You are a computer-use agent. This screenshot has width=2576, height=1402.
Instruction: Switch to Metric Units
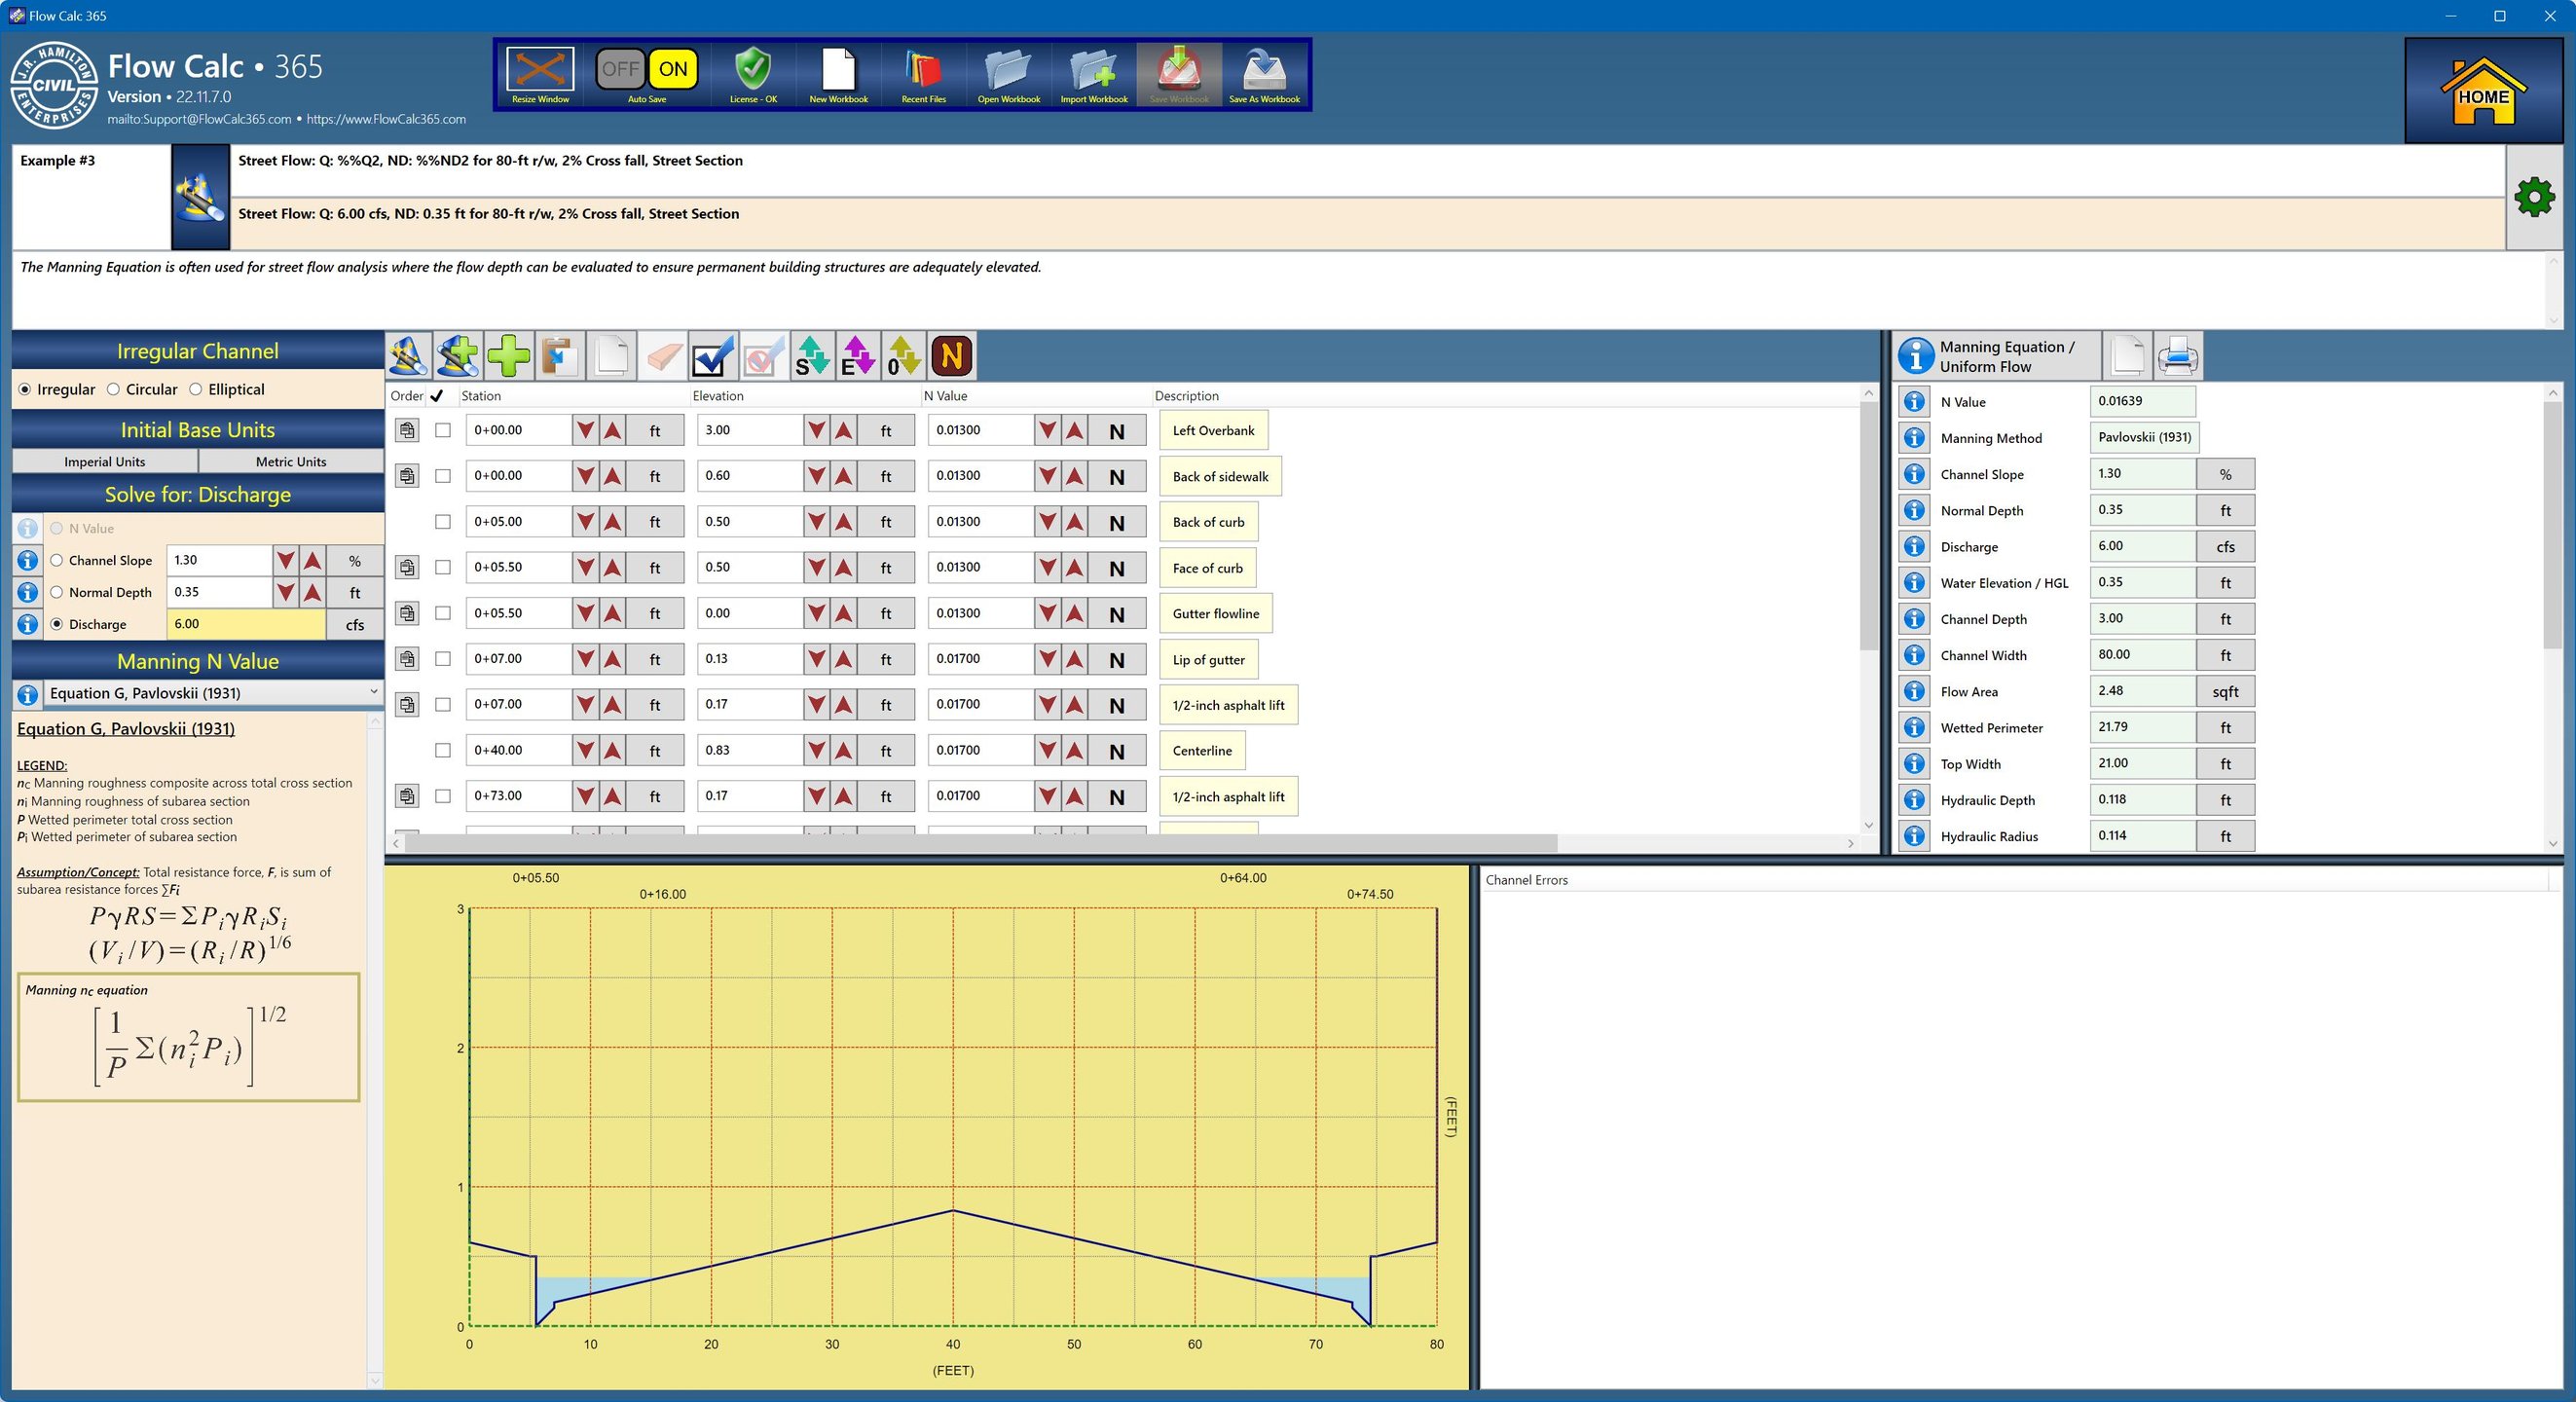(x=290, y=461)
